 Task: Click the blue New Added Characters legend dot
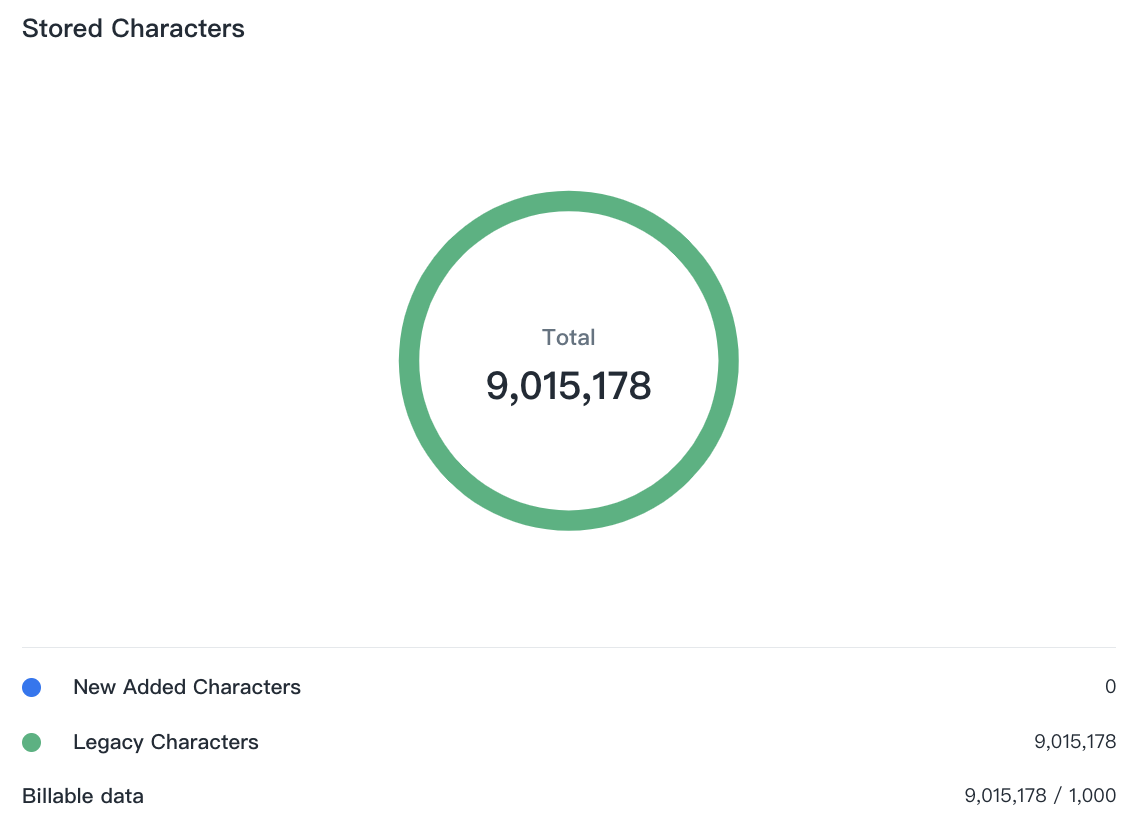pyautogui.click(x=31, y=688)
